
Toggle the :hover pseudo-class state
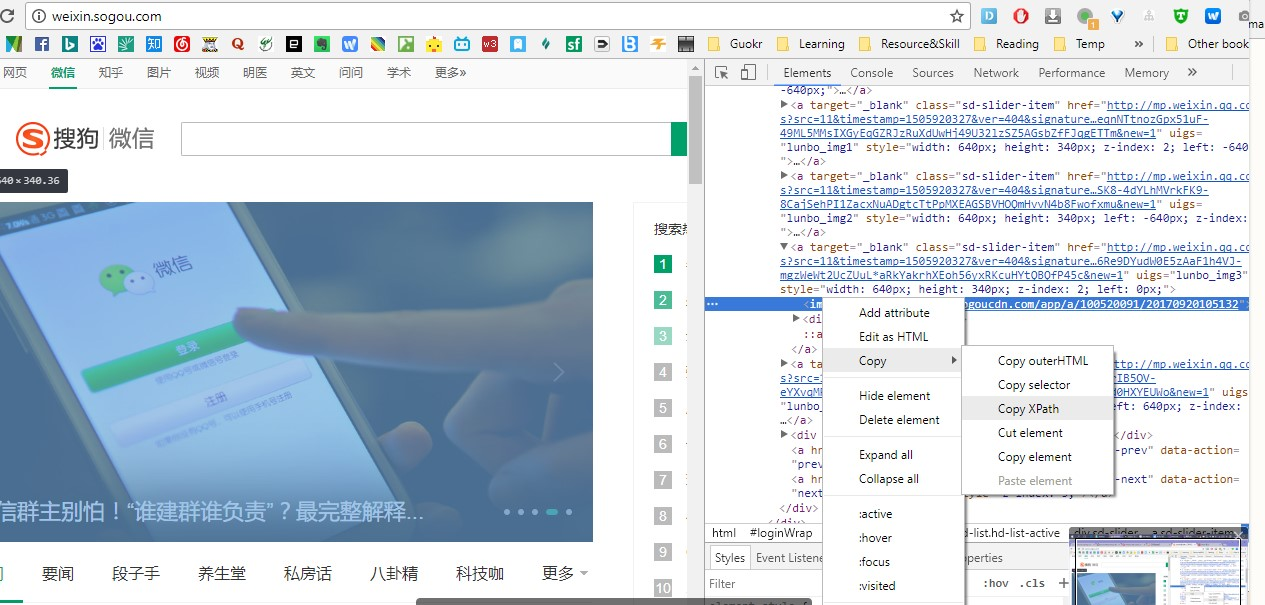coord(876,538)
